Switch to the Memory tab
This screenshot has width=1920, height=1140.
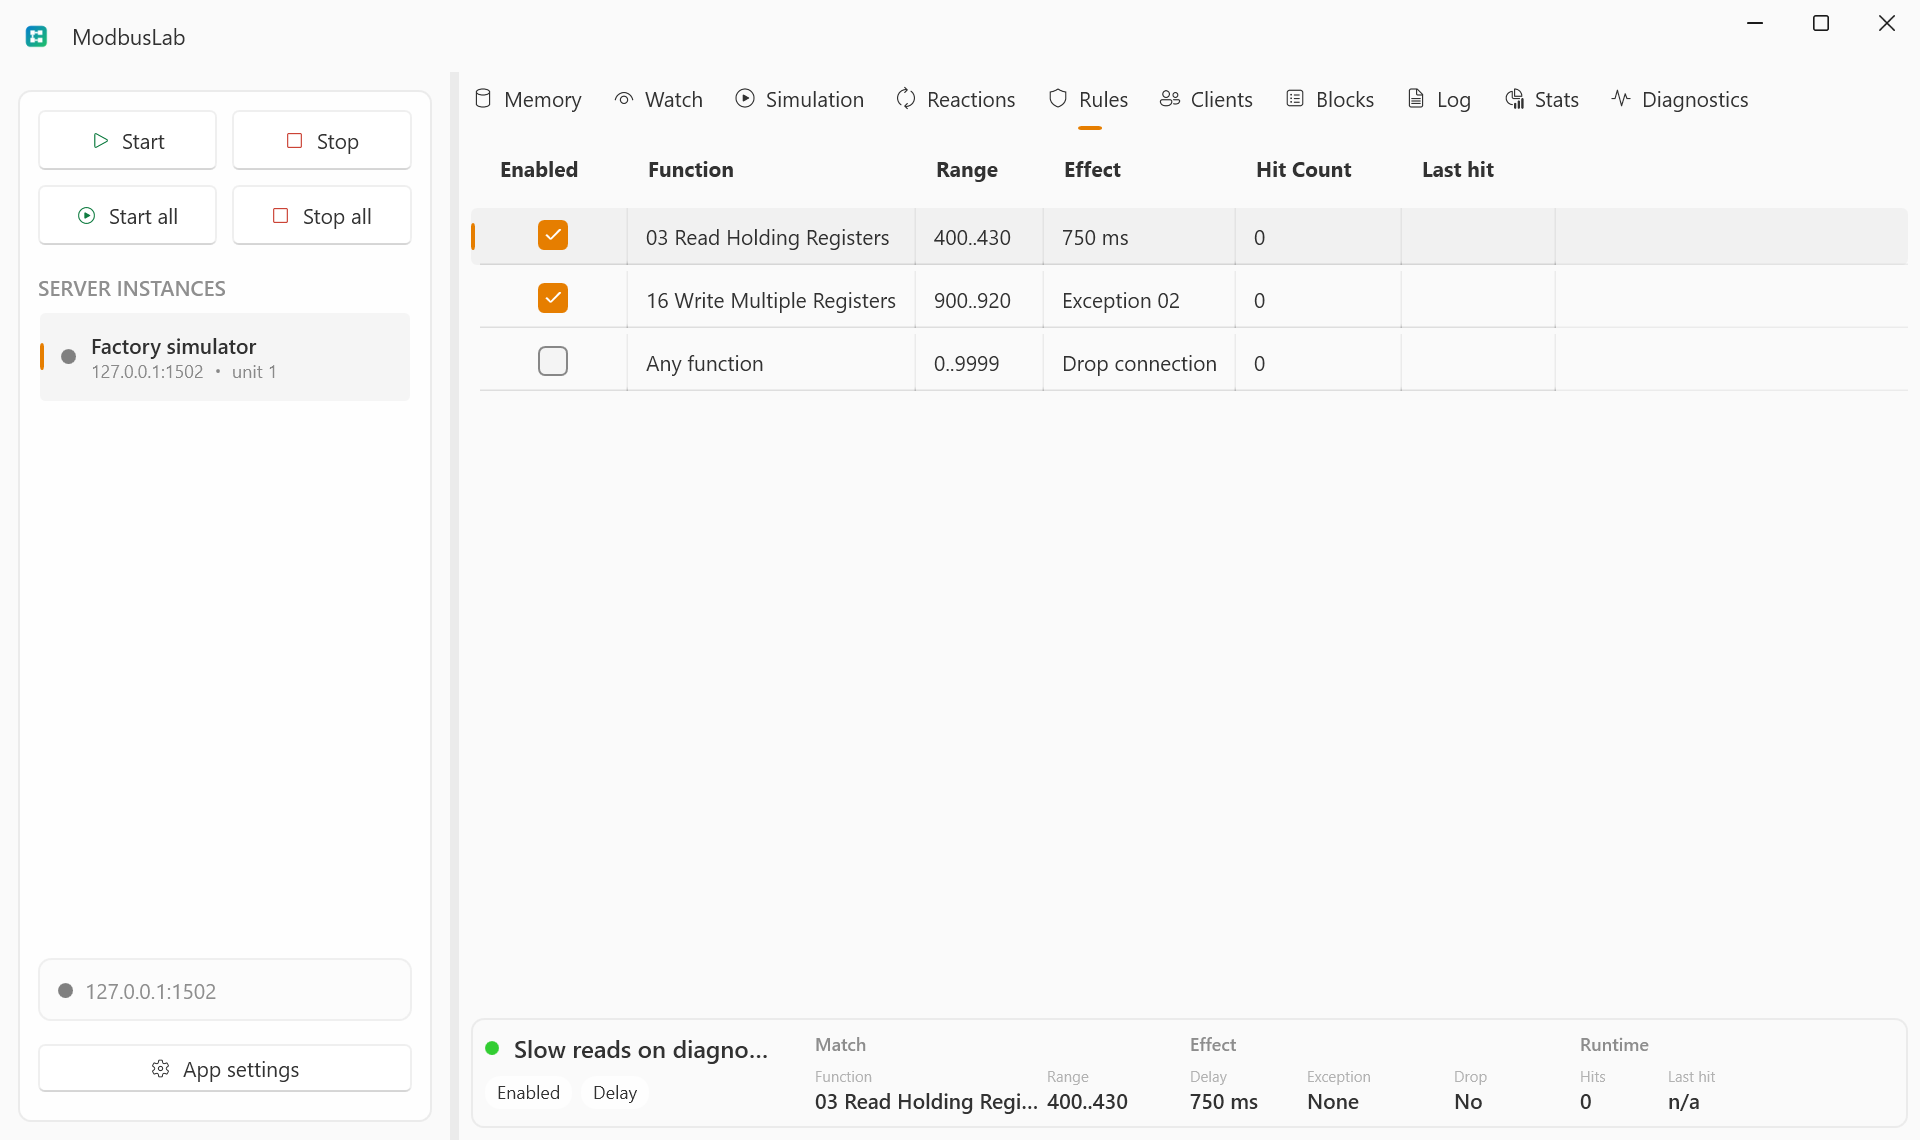coord(528,99)
